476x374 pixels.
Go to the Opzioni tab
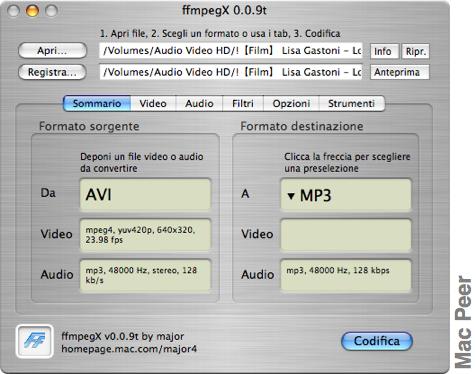291,103
